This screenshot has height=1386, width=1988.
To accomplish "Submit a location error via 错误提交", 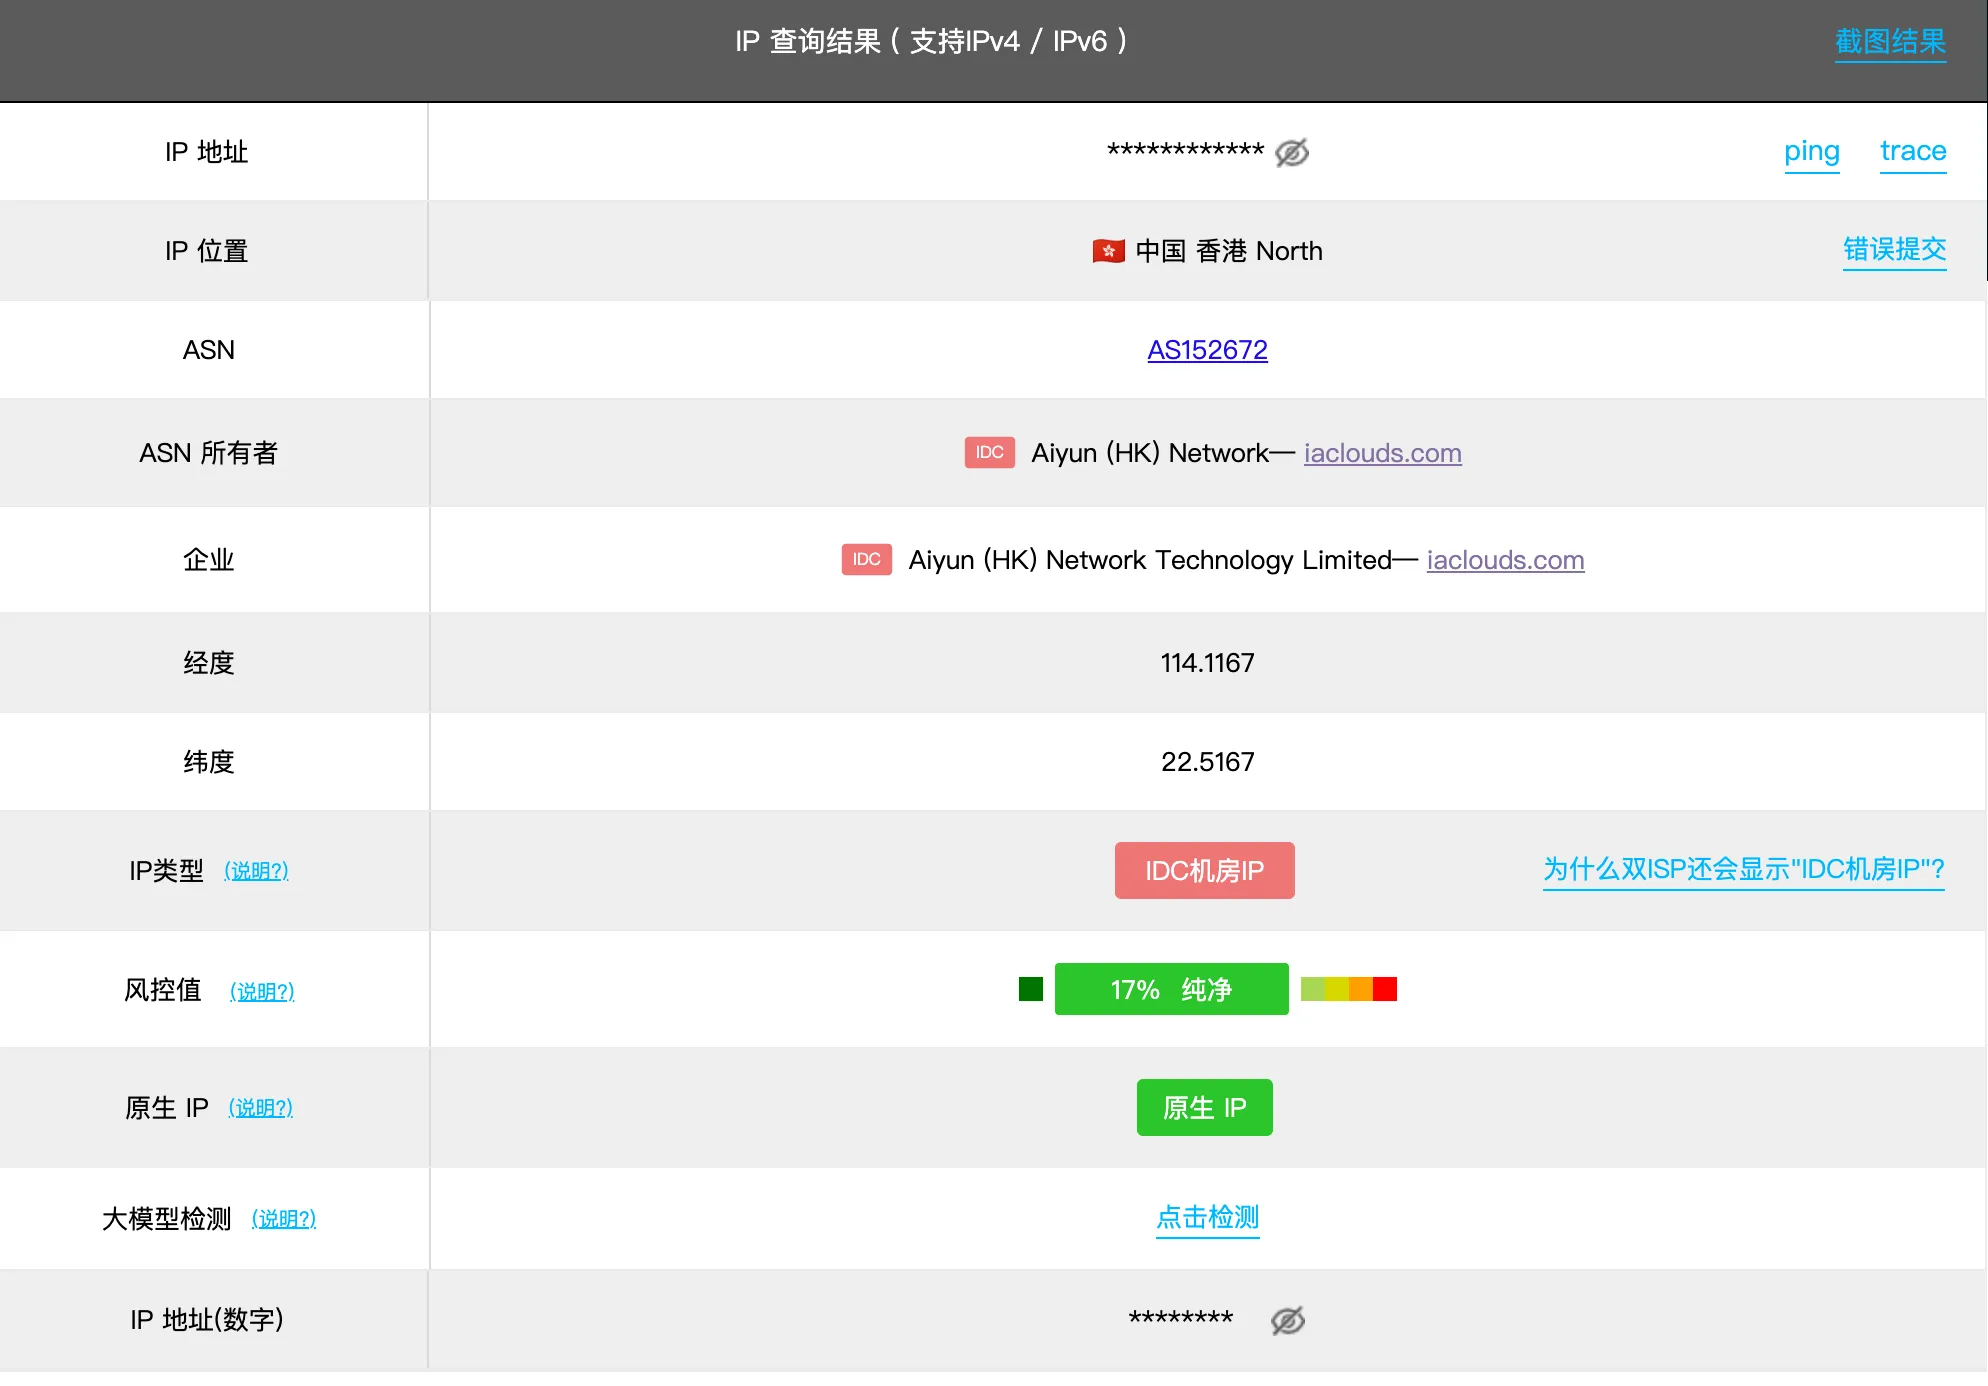I will (x=1894, y=249).
